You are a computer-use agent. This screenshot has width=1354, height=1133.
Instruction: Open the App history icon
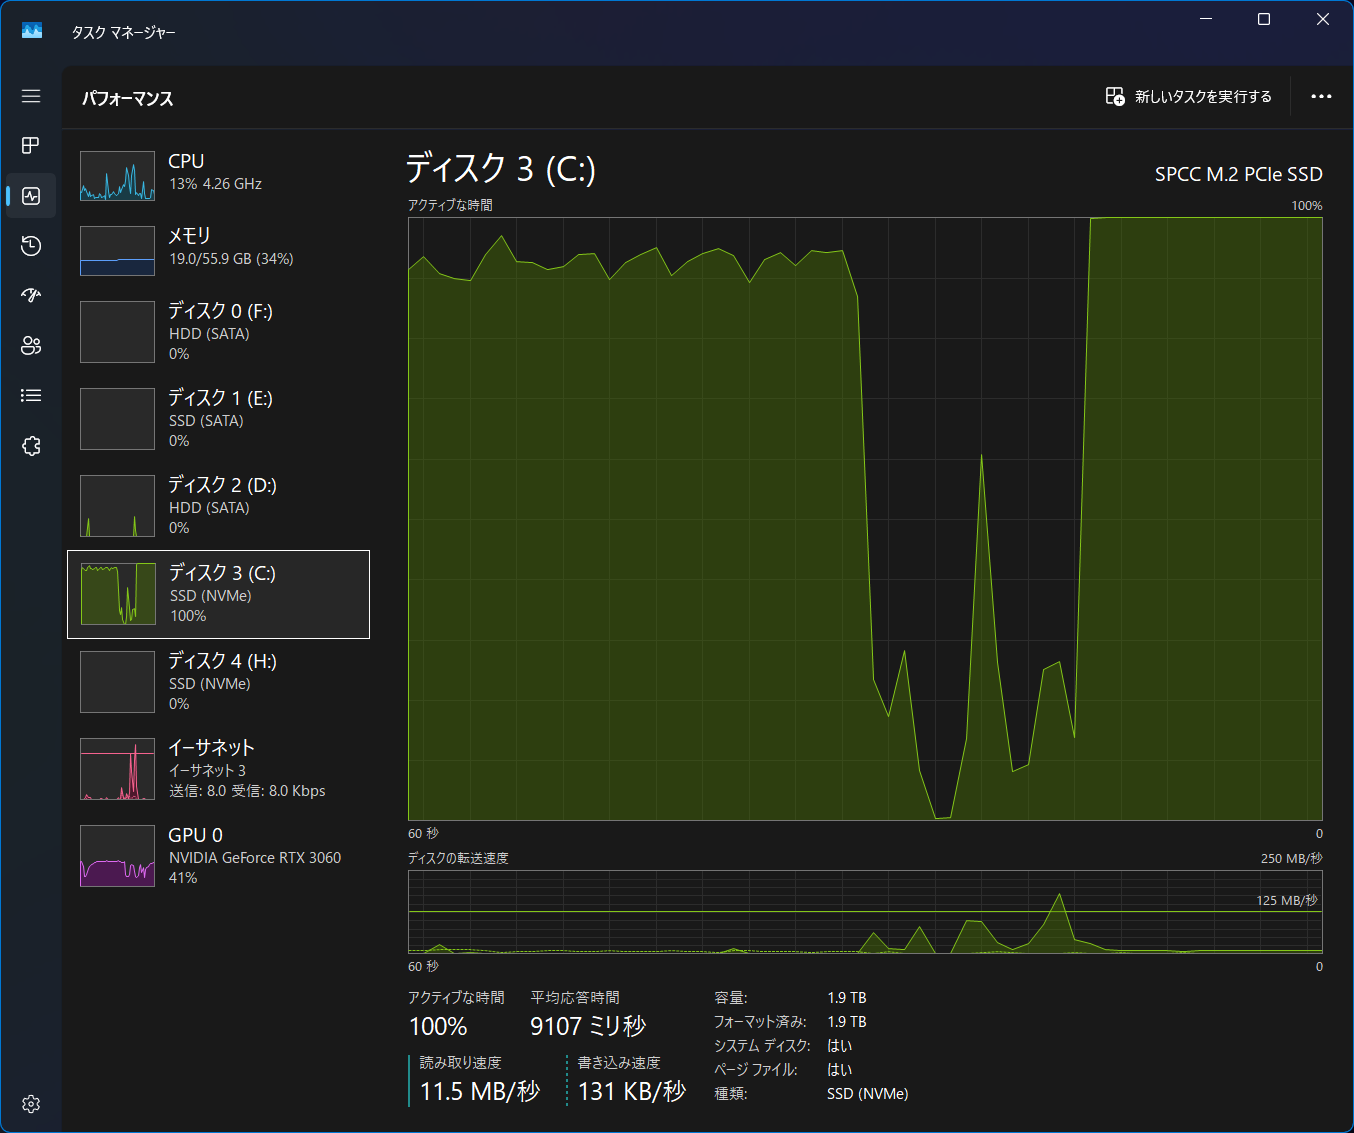click(31, 246)
